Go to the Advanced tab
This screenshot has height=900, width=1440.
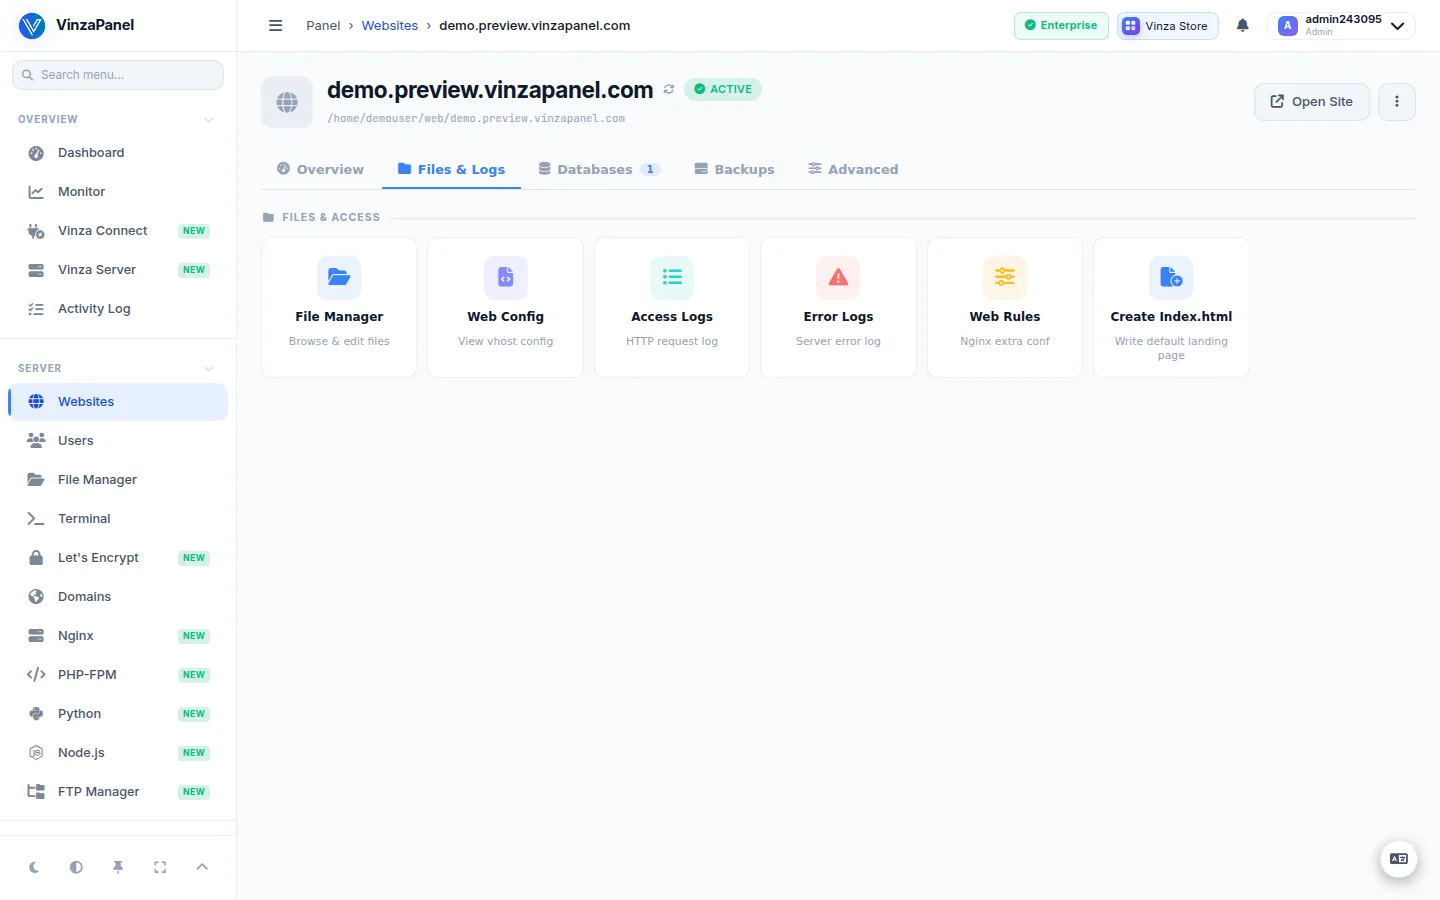853,169
